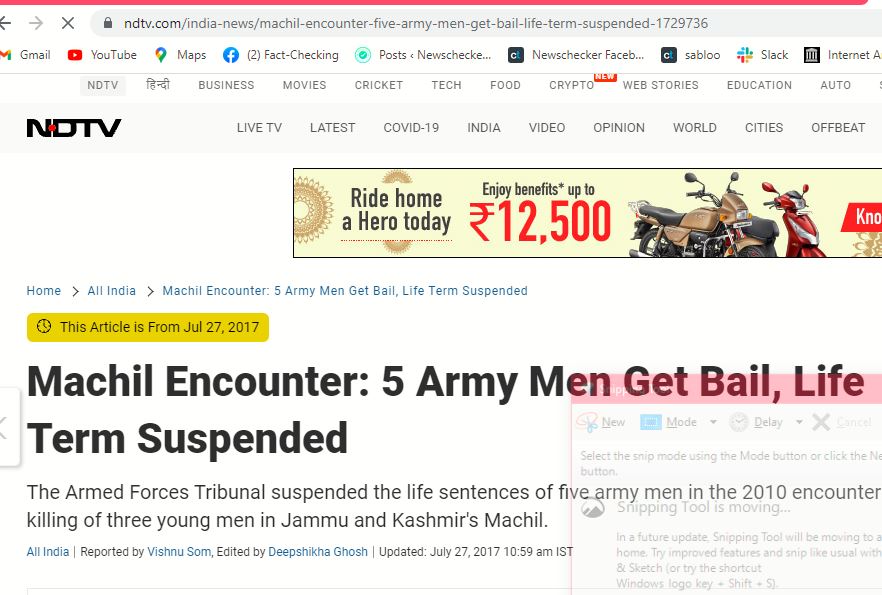Screen dimensions: 882x595
Task: Expand the left side panel arrow
Action: click(4, 428)
